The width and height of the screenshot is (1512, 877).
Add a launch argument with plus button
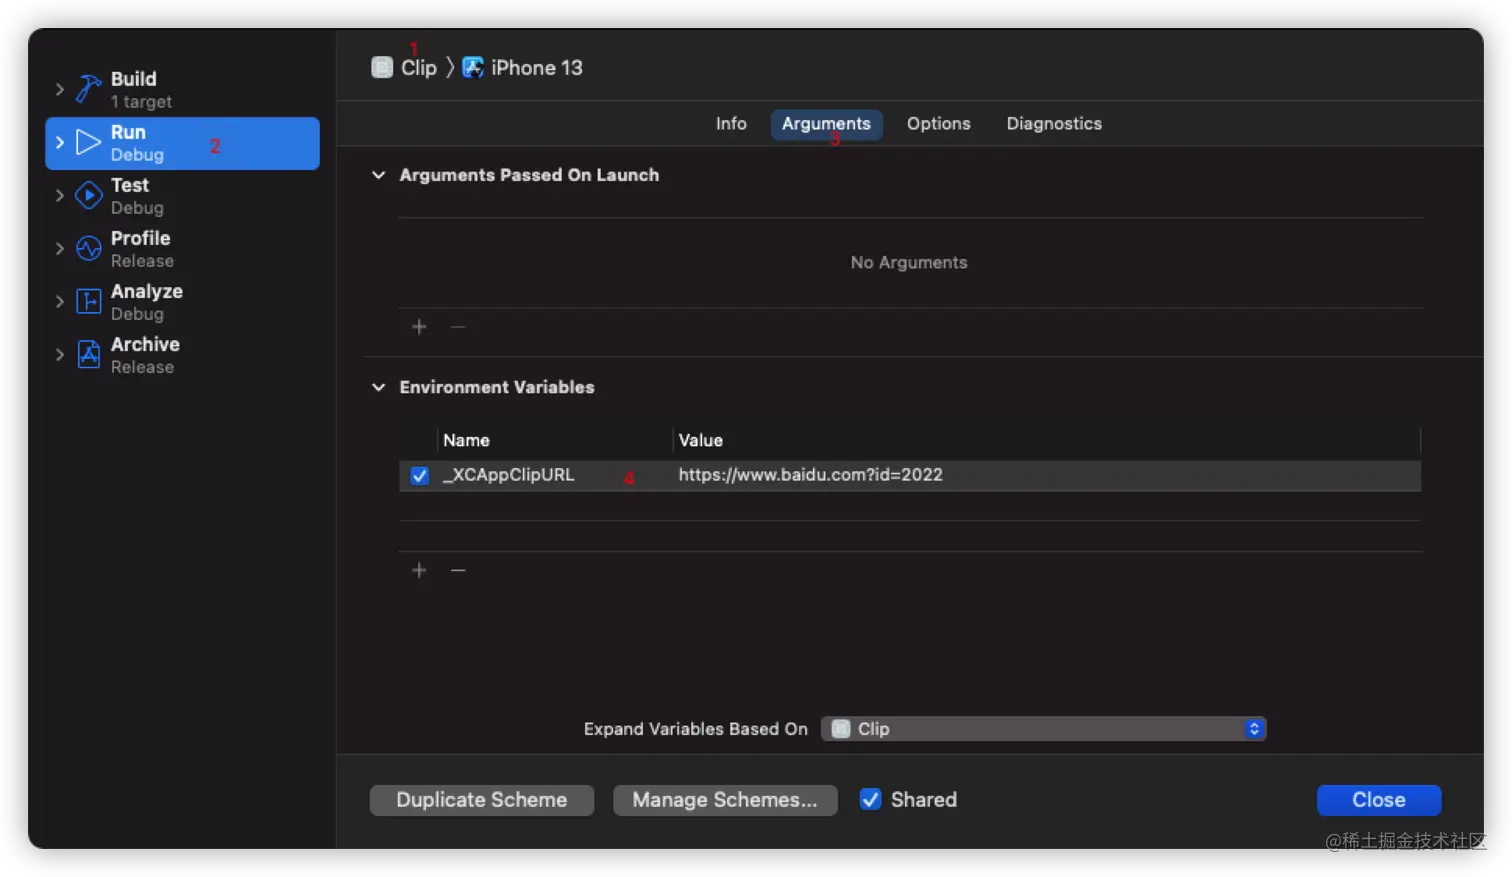419,327
